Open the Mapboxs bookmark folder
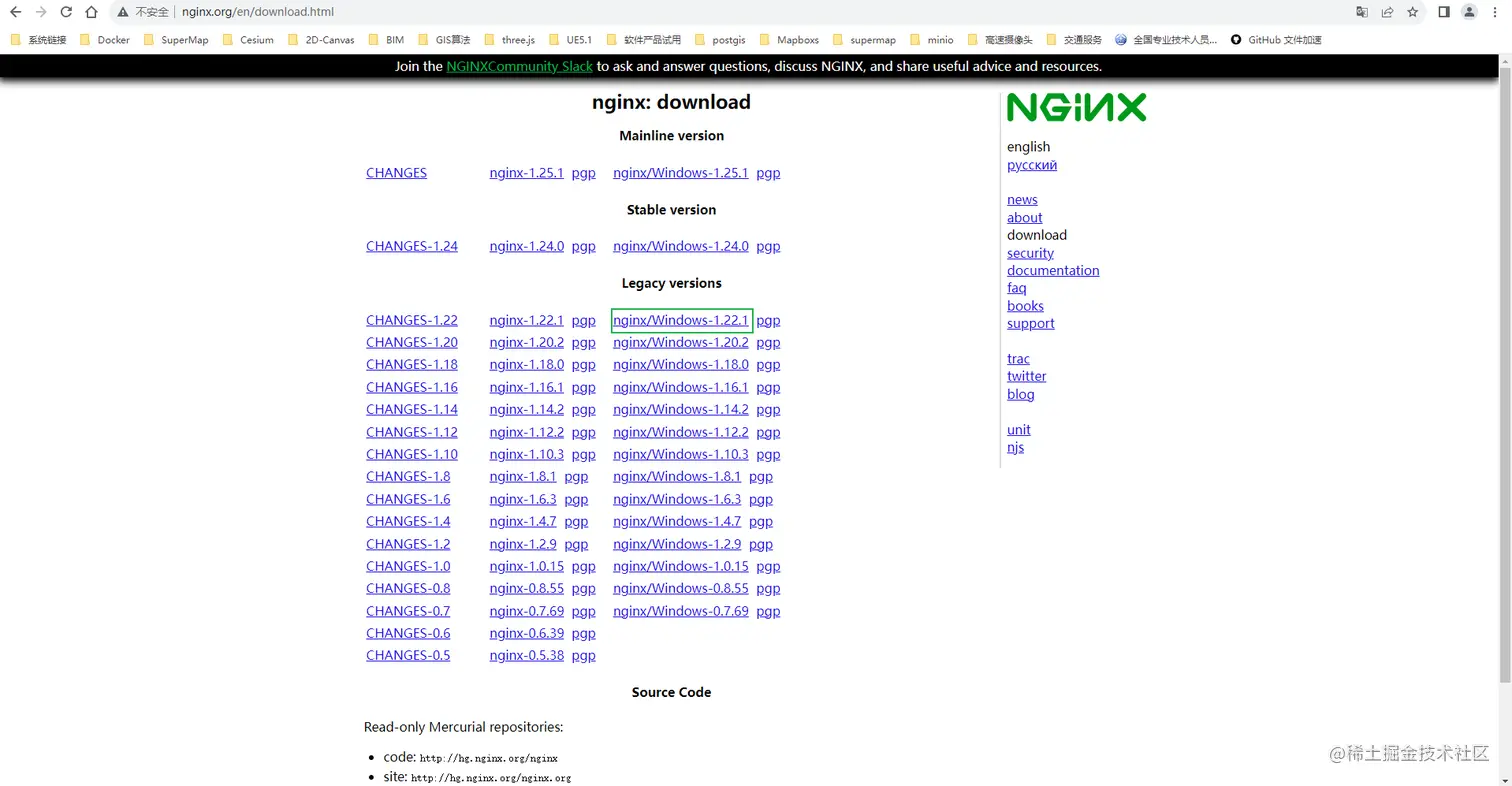The image size is (1512, 786). 788,40
